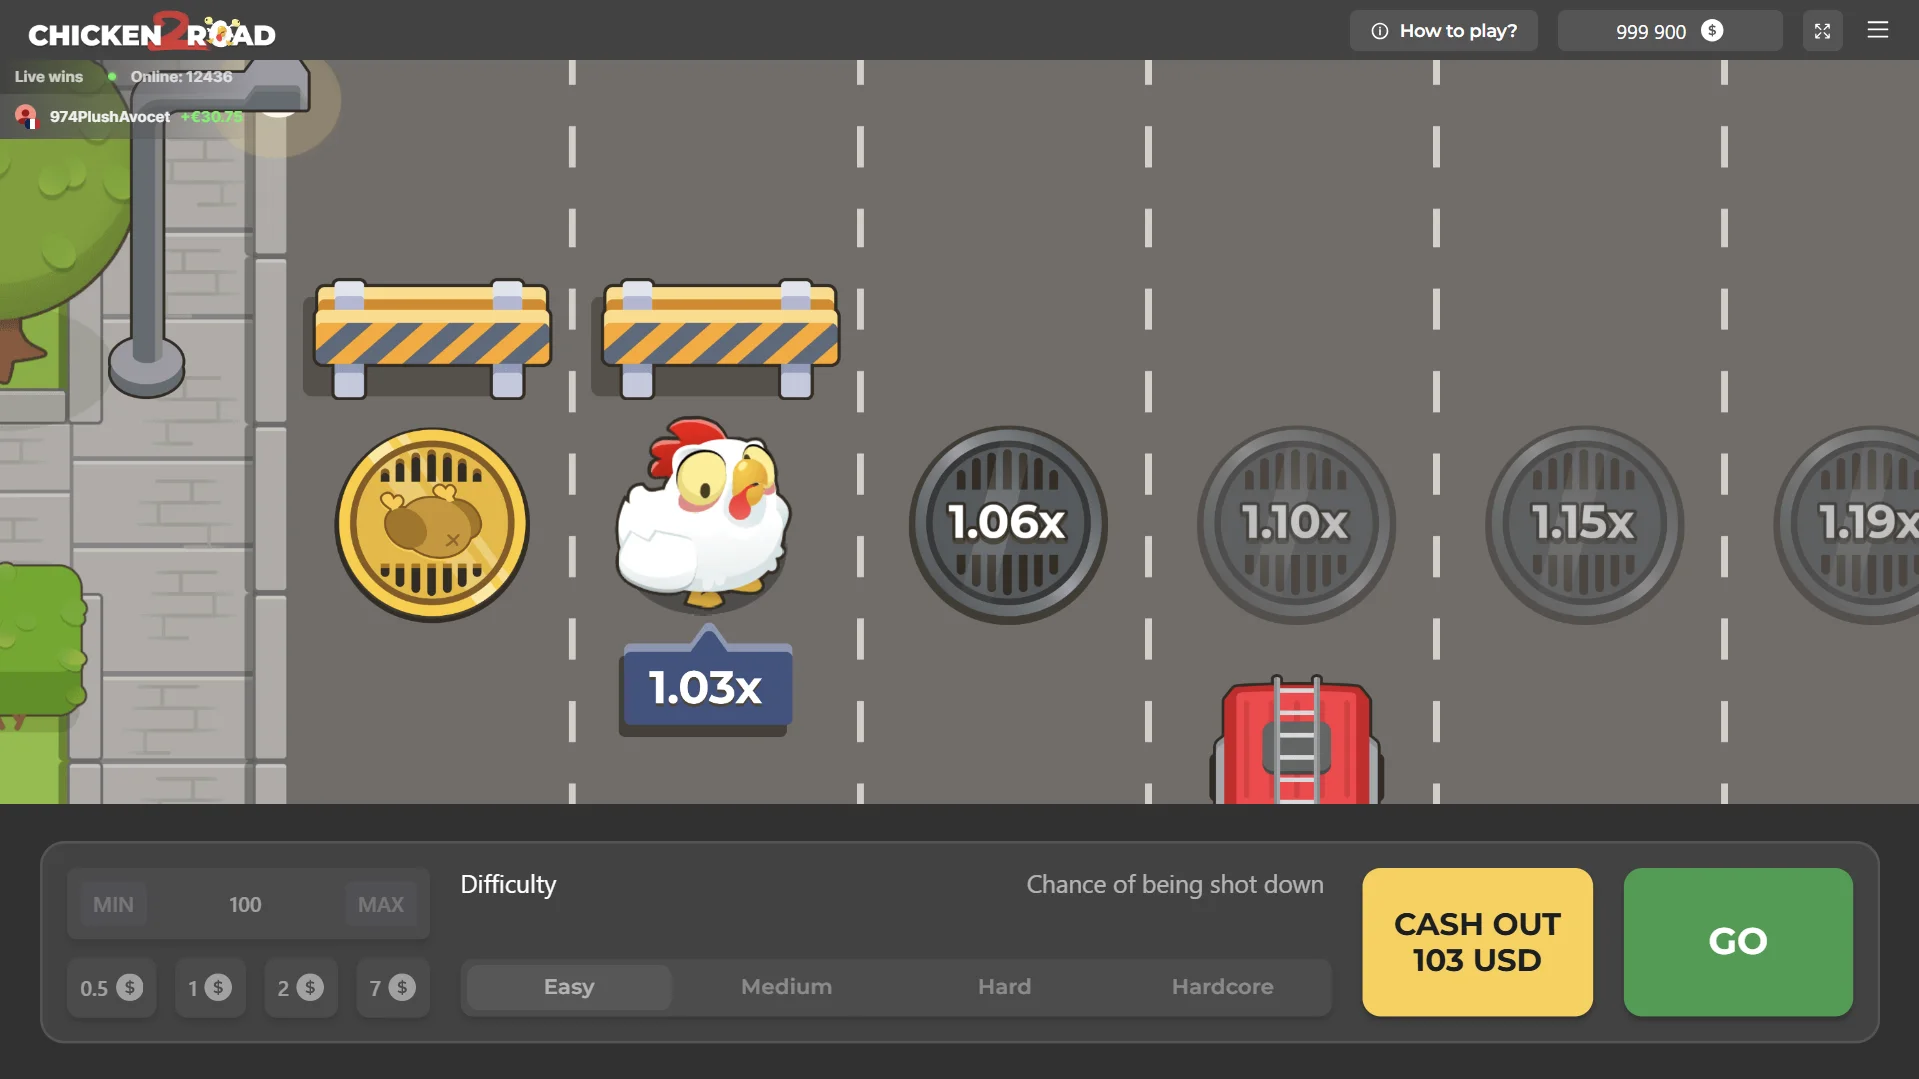Choose Easy difficulty
The width and height of the screenshot is (1919, 1079).
(x=569, y=987)
